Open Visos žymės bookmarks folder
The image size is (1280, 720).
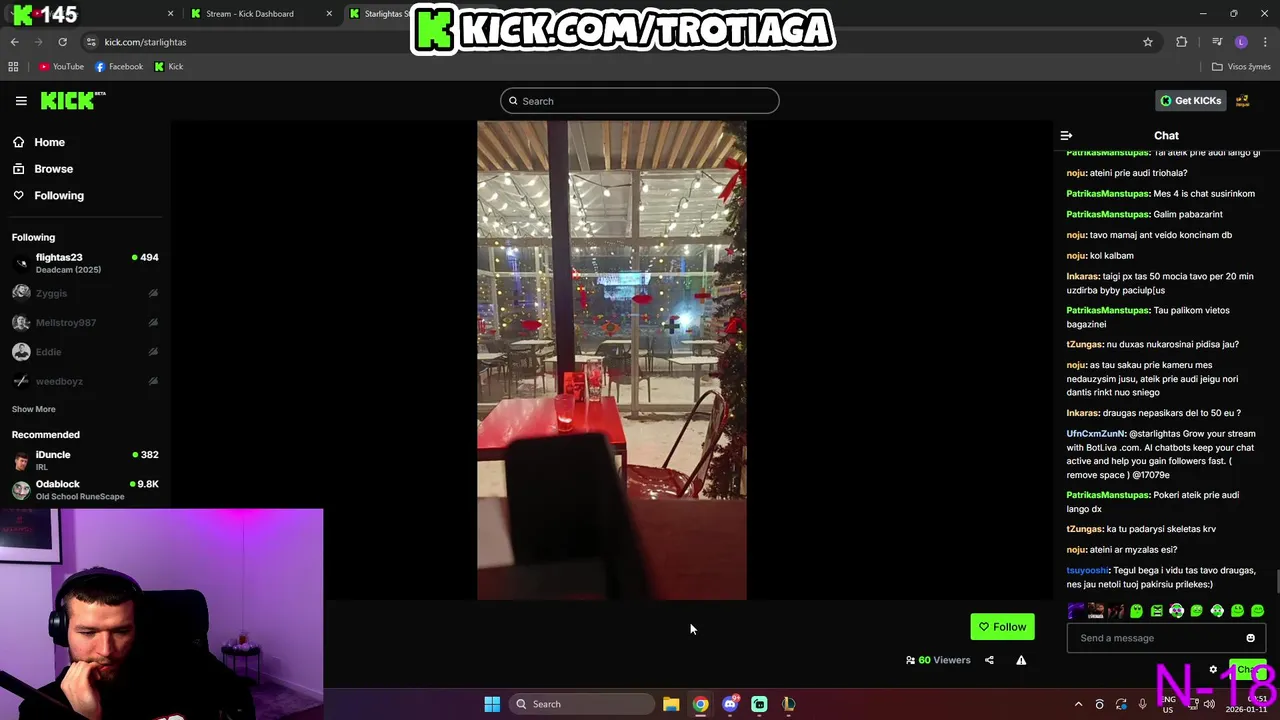coord(1241,67)
